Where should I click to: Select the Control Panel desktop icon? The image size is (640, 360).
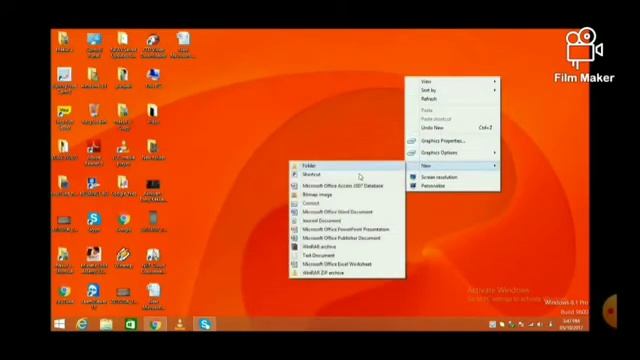[94, 45]
